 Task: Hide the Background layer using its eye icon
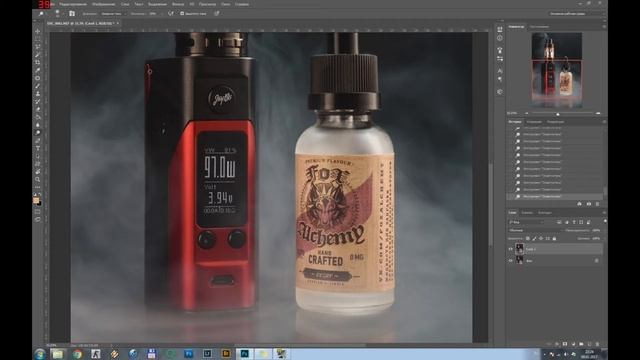(x=511, y=260)
